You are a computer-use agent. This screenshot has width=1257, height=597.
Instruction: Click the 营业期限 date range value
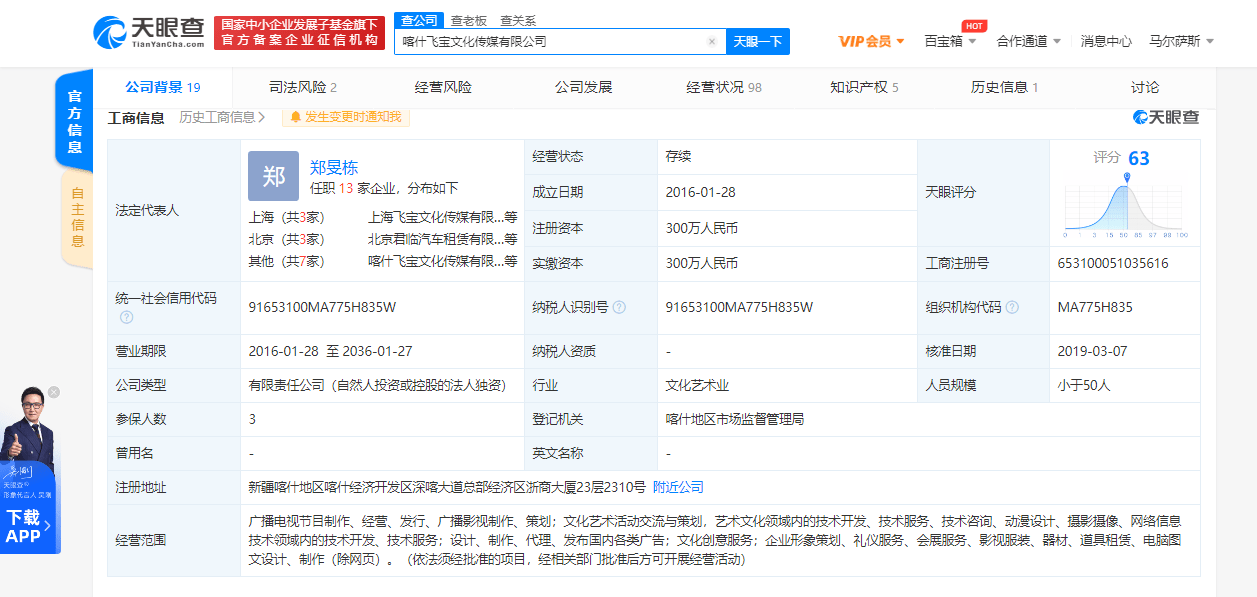click(x=330, y=351)
